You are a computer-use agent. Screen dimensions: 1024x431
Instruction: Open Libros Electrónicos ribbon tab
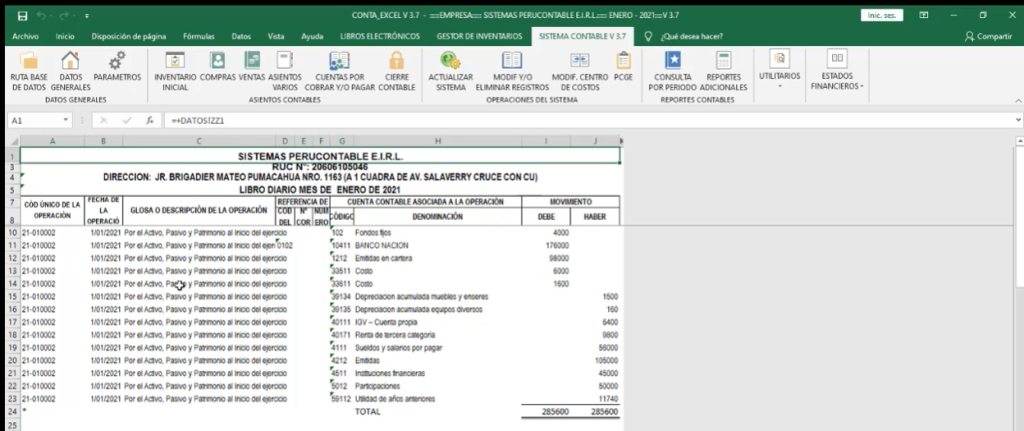[380, 37]
